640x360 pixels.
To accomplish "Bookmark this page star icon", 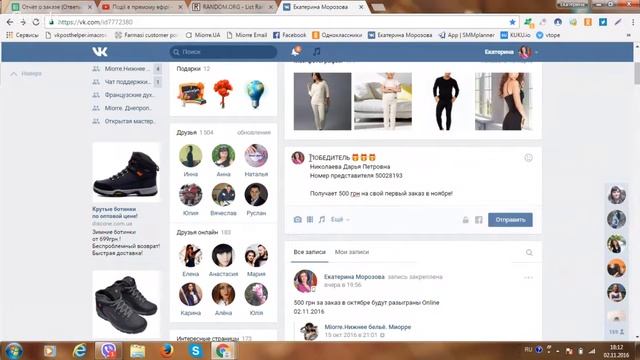I will [x=512, y=22].
